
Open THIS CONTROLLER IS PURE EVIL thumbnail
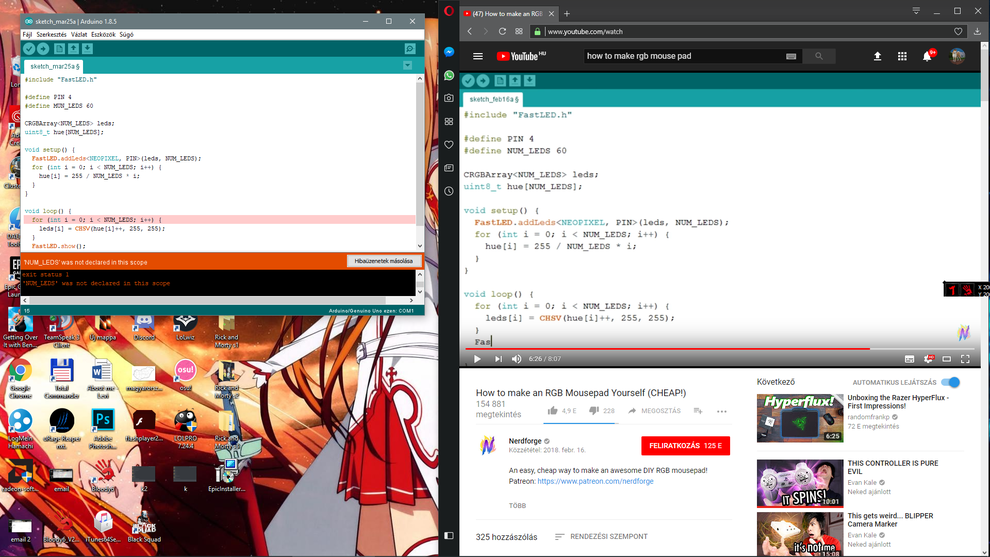click(x=800, y=484)
